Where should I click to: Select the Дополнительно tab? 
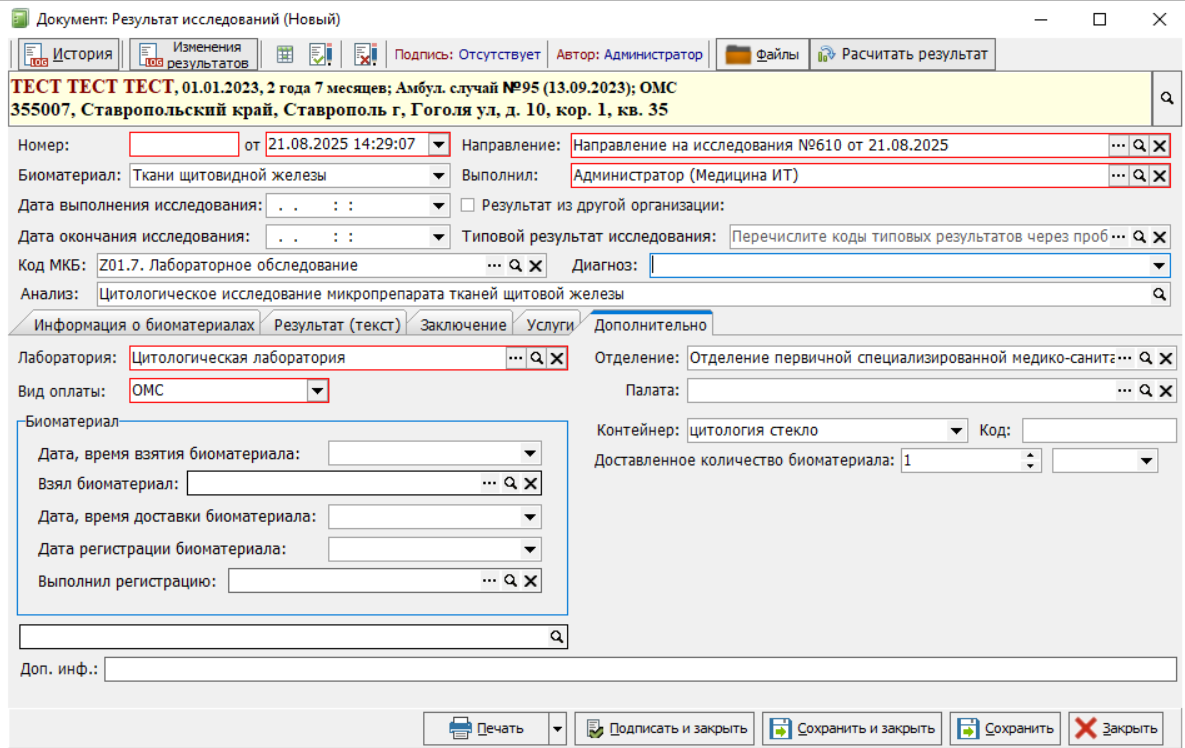650,324
